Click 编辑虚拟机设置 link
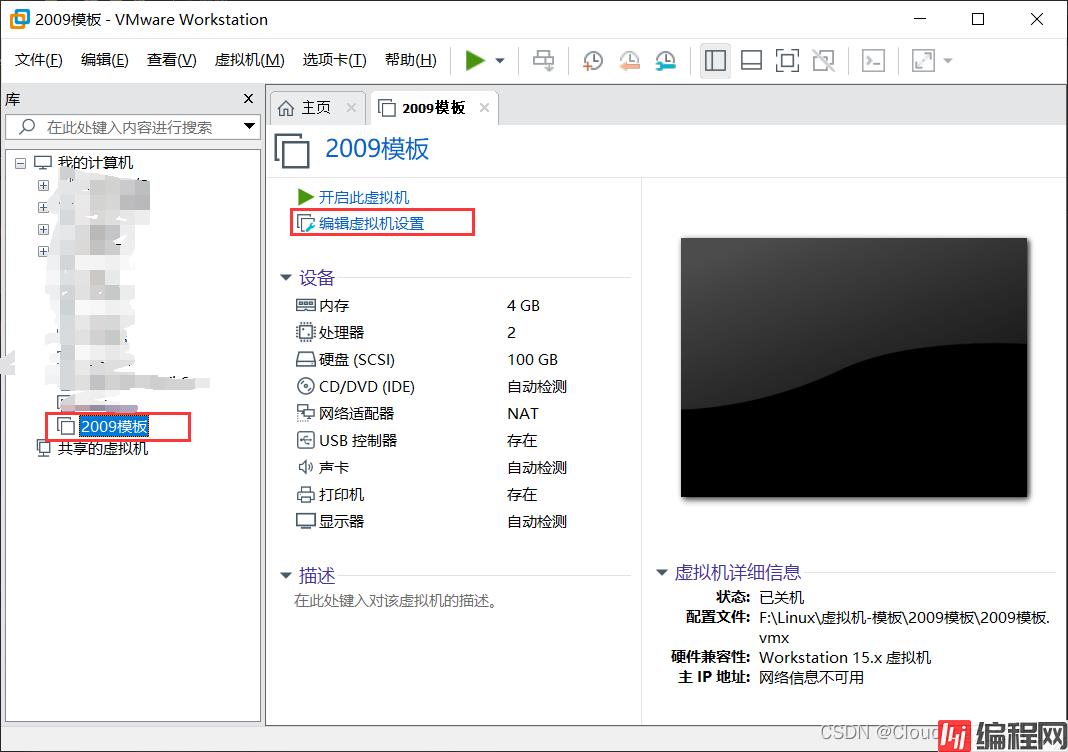1068x752 pixels. [x=371, y=223]
